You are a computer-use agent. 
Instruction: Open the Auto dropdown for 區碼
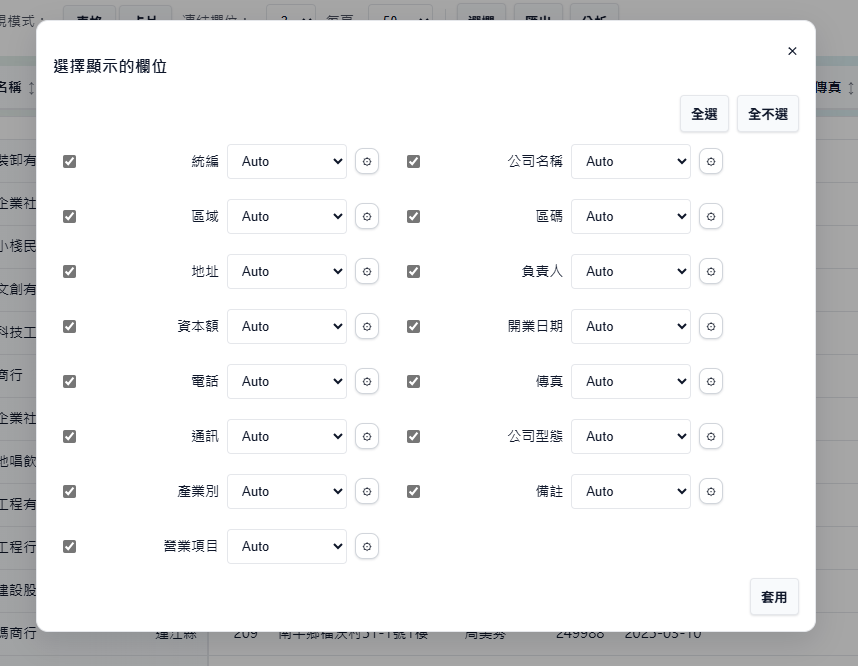(630, 216)
